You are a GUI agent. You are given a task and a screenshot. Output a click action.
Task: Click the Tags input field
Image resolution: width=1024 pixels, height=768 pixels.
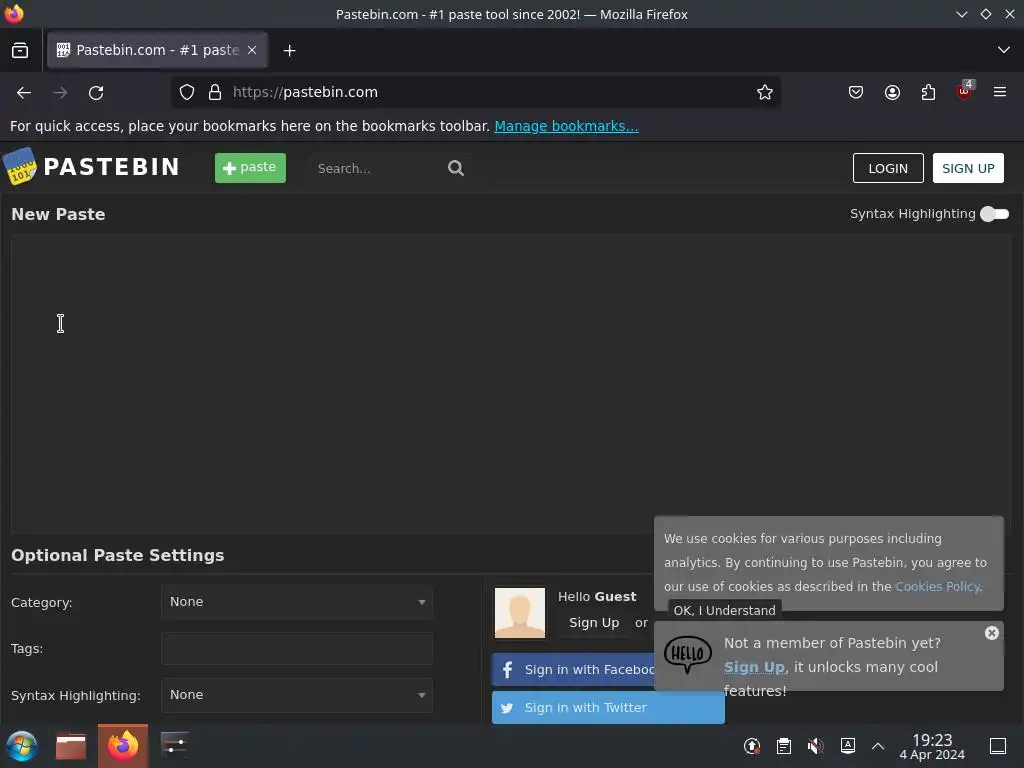[x=297, y=648]
